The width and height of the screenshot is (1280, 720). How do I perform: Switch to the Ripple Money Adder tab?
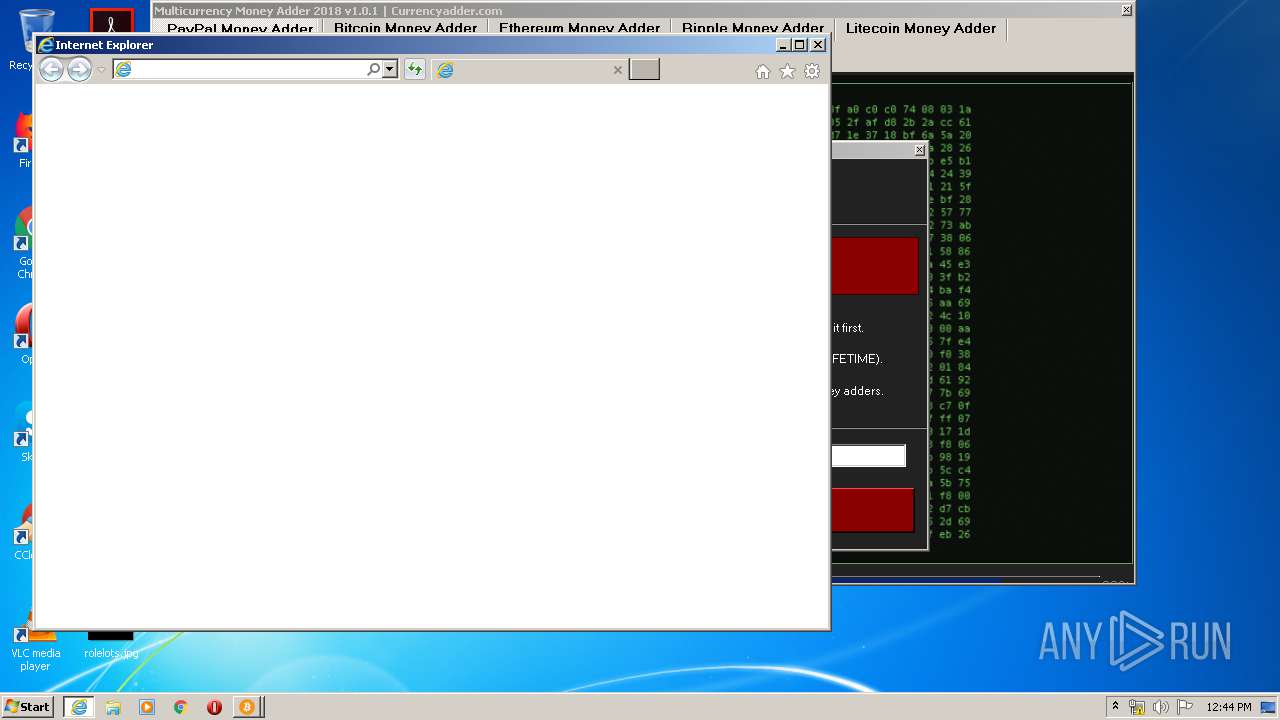click(753, 28)
